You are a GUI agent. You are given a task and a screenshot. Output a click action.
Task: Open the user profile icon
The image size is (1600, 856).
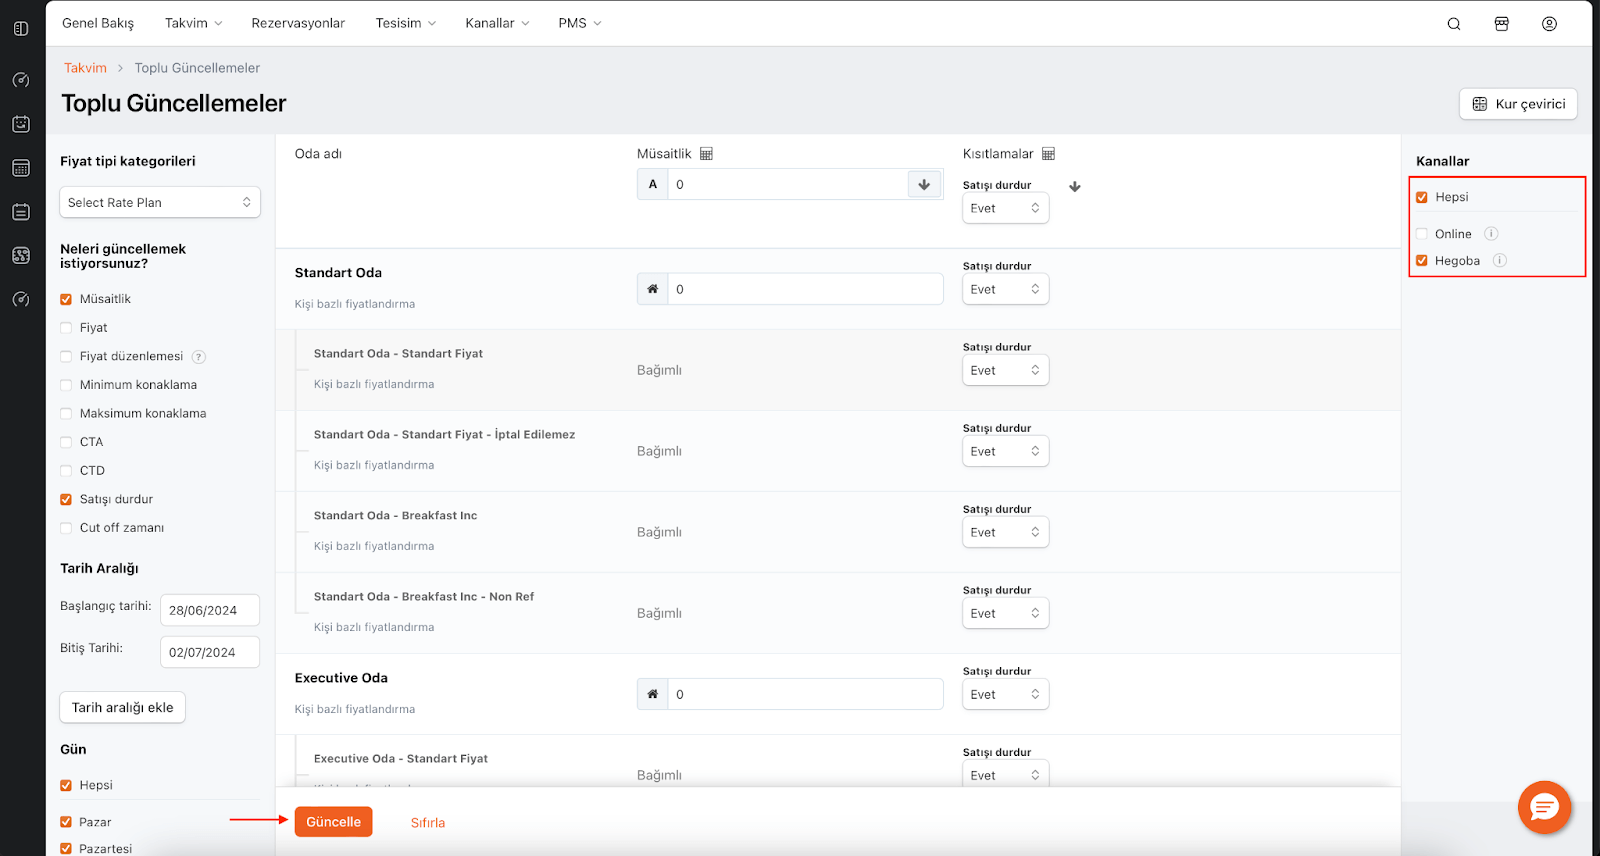point(1549,24)
